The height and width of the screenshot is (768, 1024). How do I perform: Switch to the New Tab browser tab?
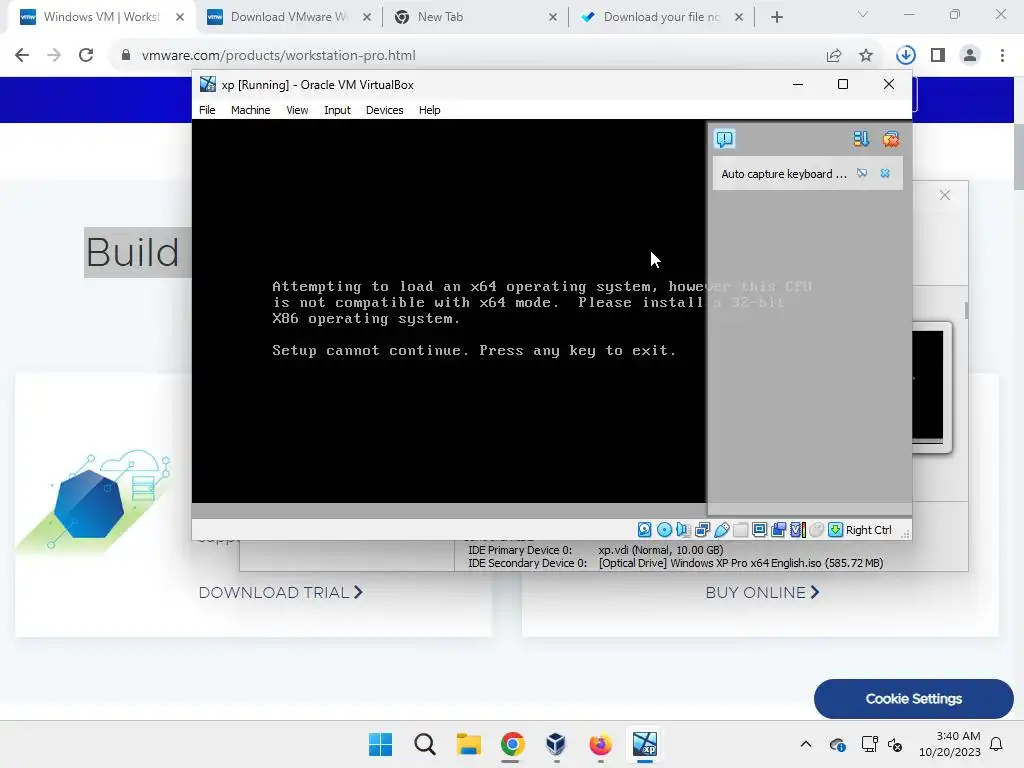(475, 17)
